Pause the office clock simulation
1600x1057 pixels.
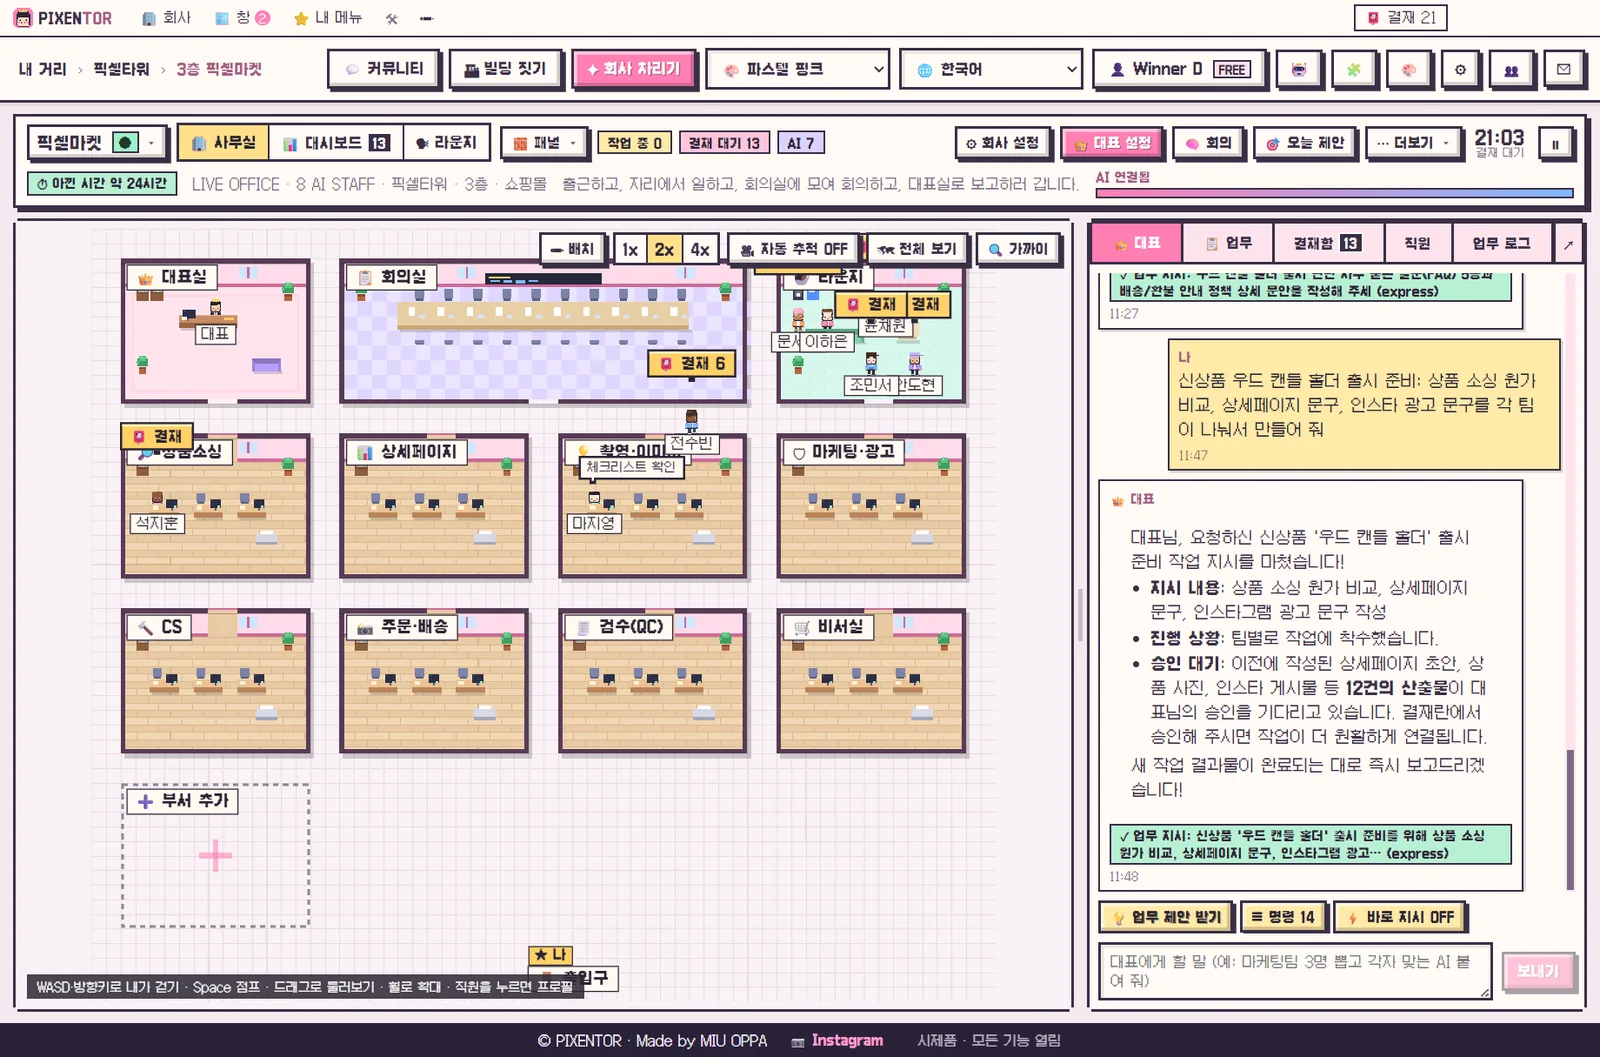point(1555,144)
